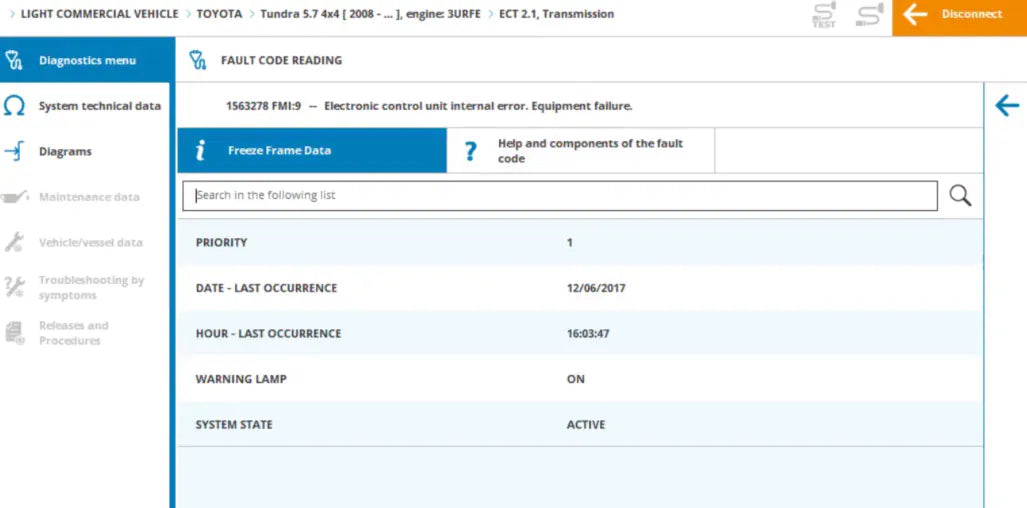Screen dimensions: 1027x508
Task: Select the Tundra 5.7 4x4 breadcrumb
Action: [x=370, y=14]
